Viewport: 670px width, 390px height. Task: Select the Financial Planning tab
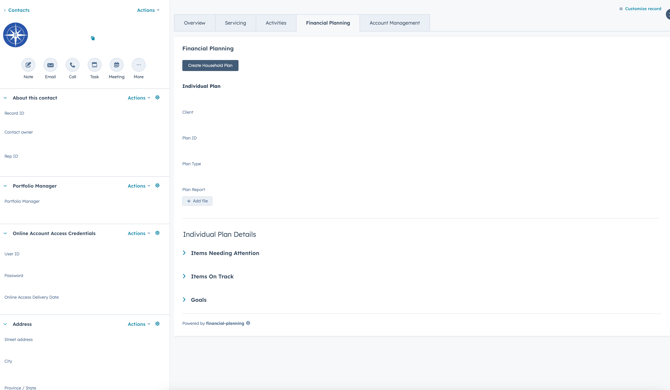click(328, 23)
